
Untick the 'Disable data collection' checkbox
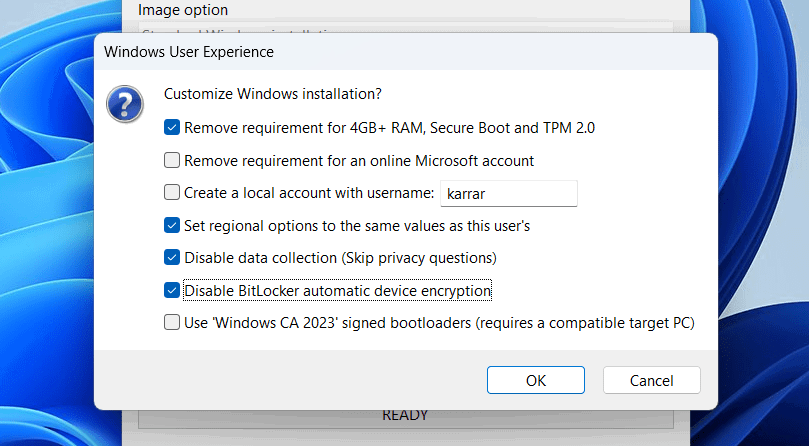pos(172,258)
